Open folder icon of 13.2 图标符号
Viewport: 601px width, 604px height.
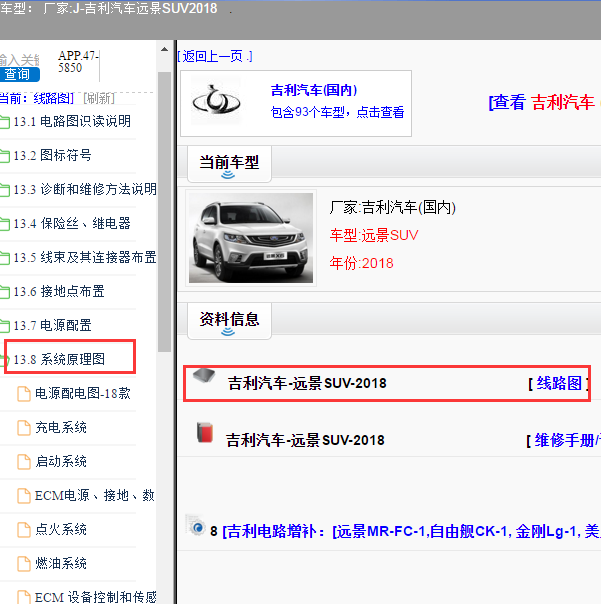pyautogui.click(x=5, y=156)
